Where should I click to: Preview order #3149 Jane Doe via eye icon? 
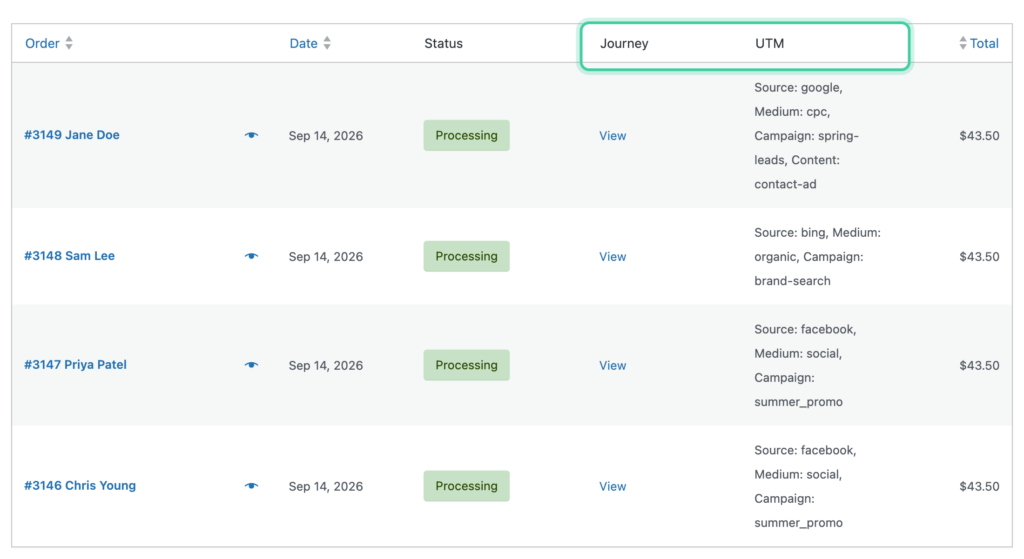tap(251, 135)
